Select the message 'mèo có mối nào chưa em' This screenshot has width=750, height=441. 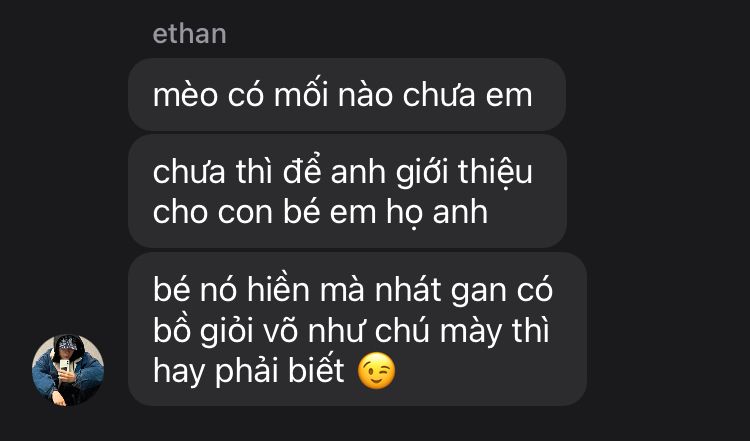pyautogui.click(x=347, y=94)
